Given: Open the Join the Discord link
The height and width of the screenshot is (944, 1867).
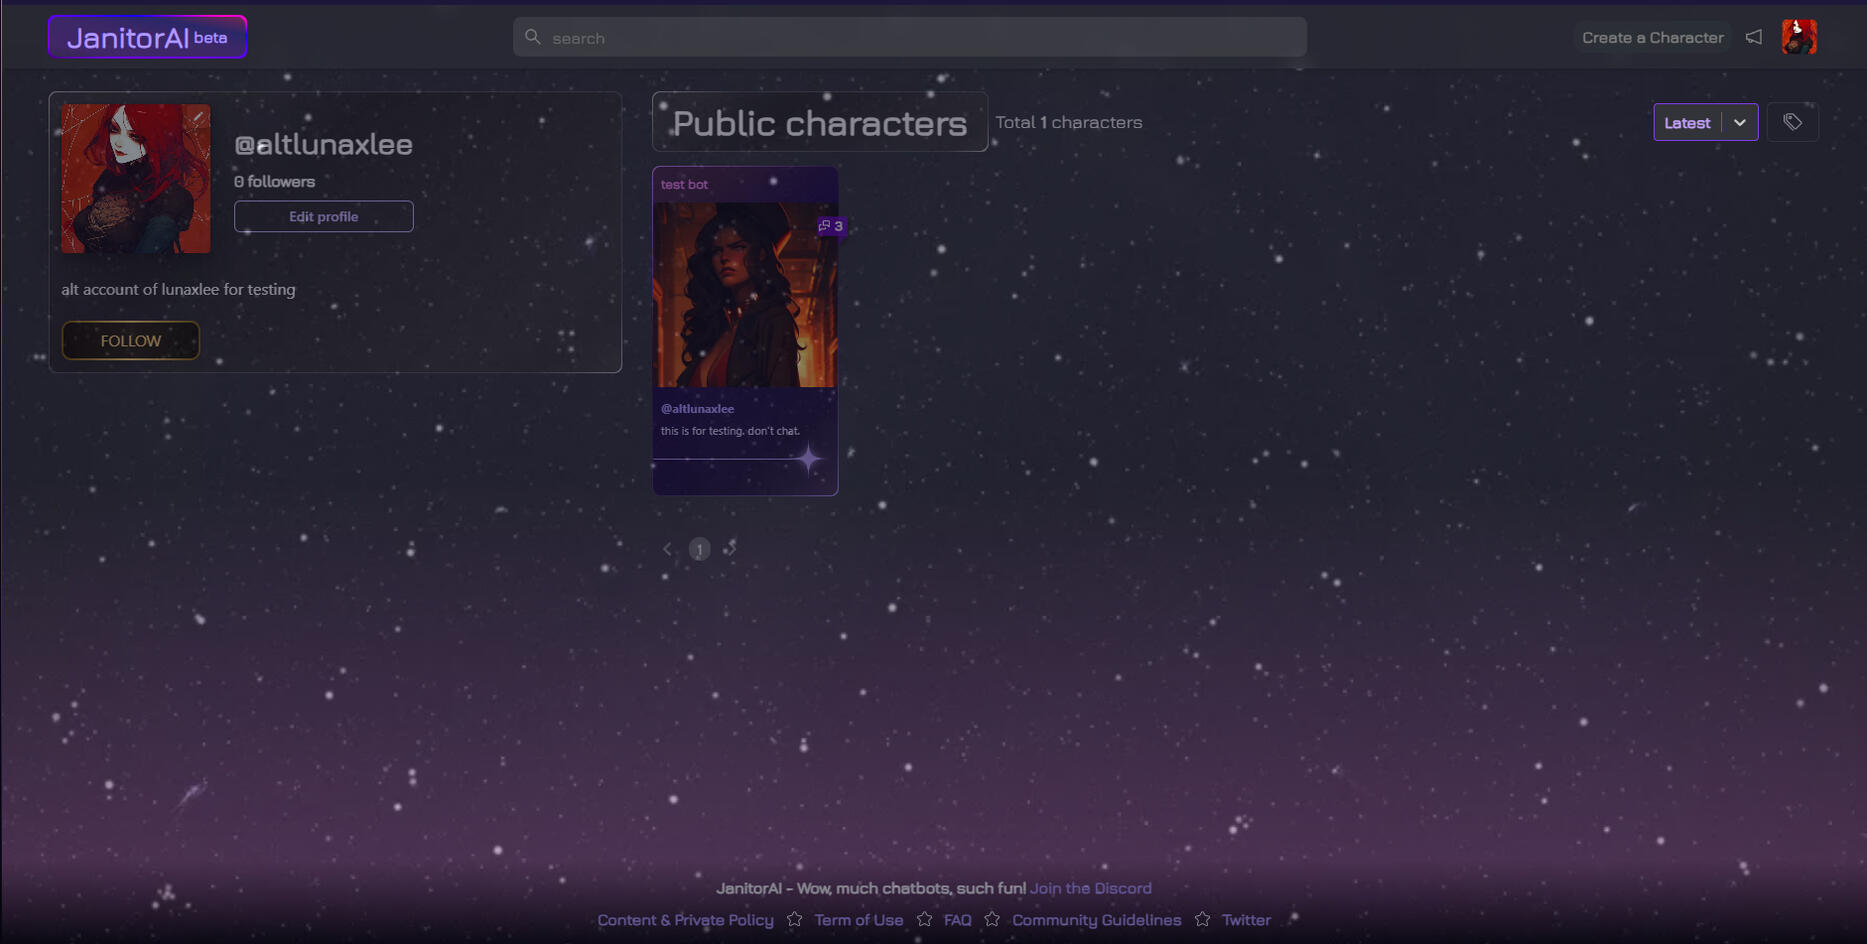Looking at the screenshot, I should [x=1090, y=888].
